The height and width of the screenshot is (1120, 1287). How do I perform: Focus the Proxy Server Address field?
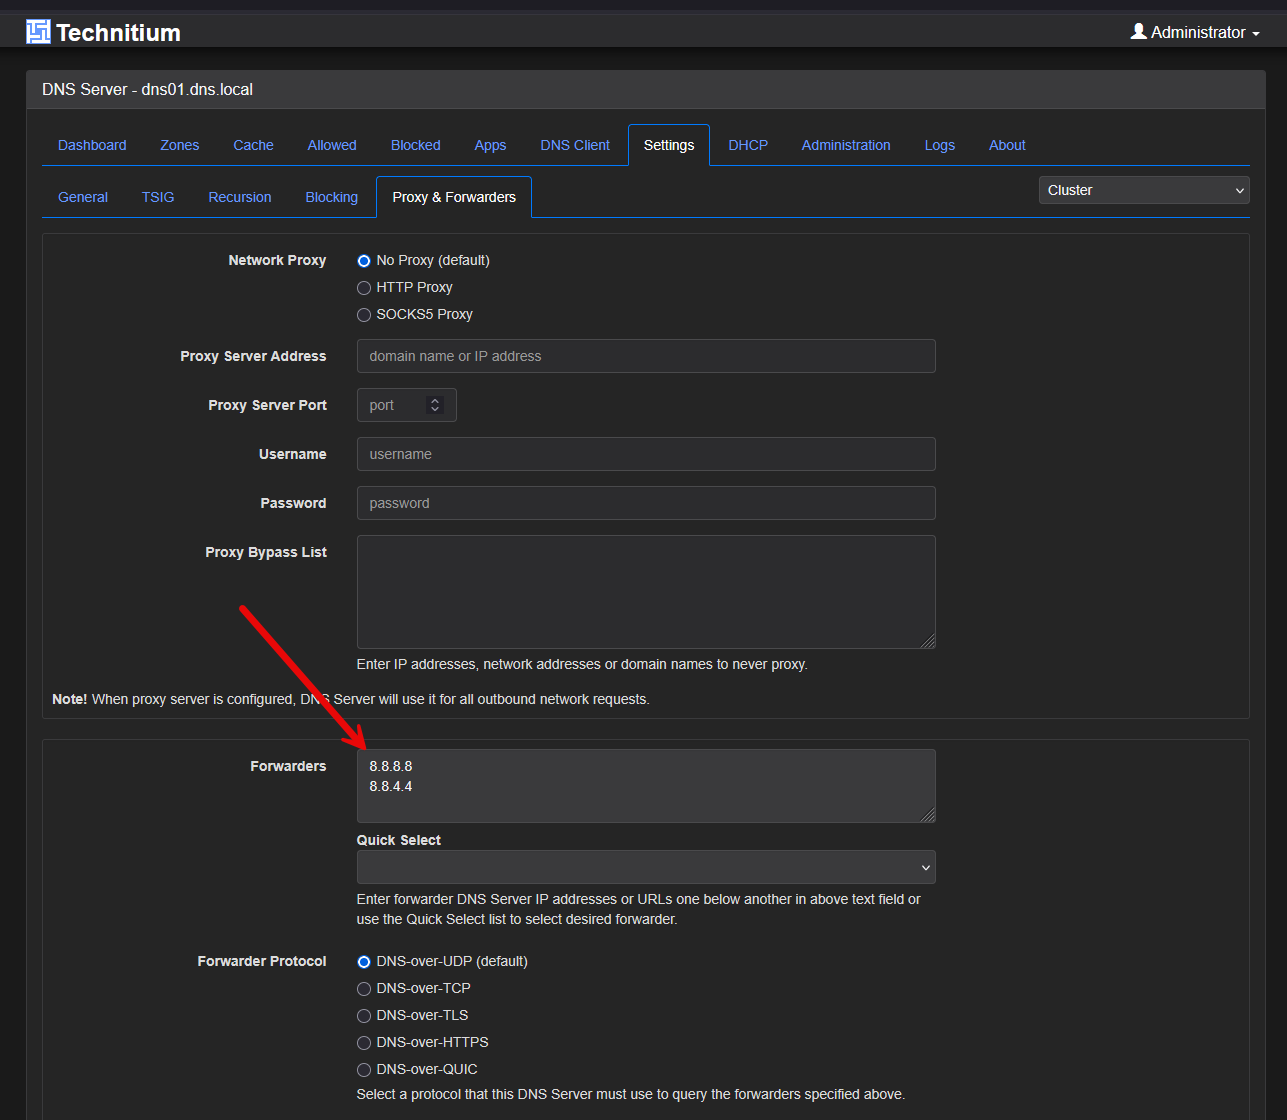646,356
